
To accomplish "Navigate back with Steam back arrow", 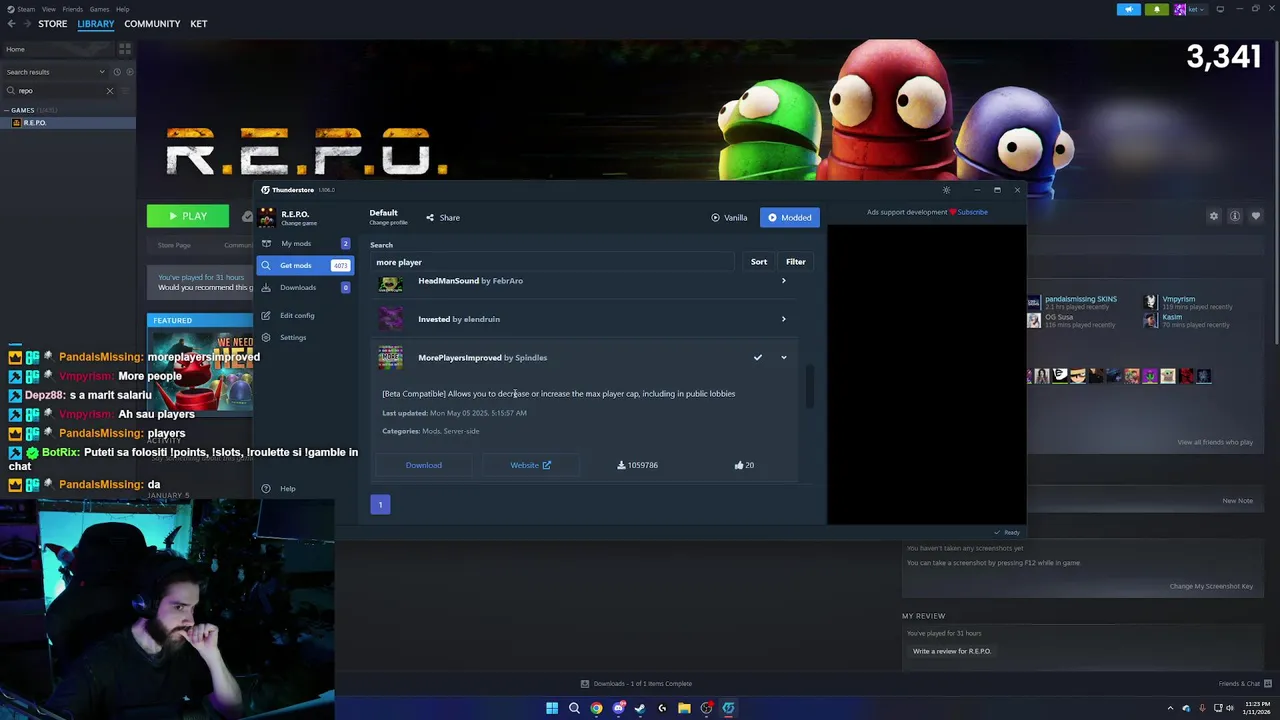I will pos(11,23).
